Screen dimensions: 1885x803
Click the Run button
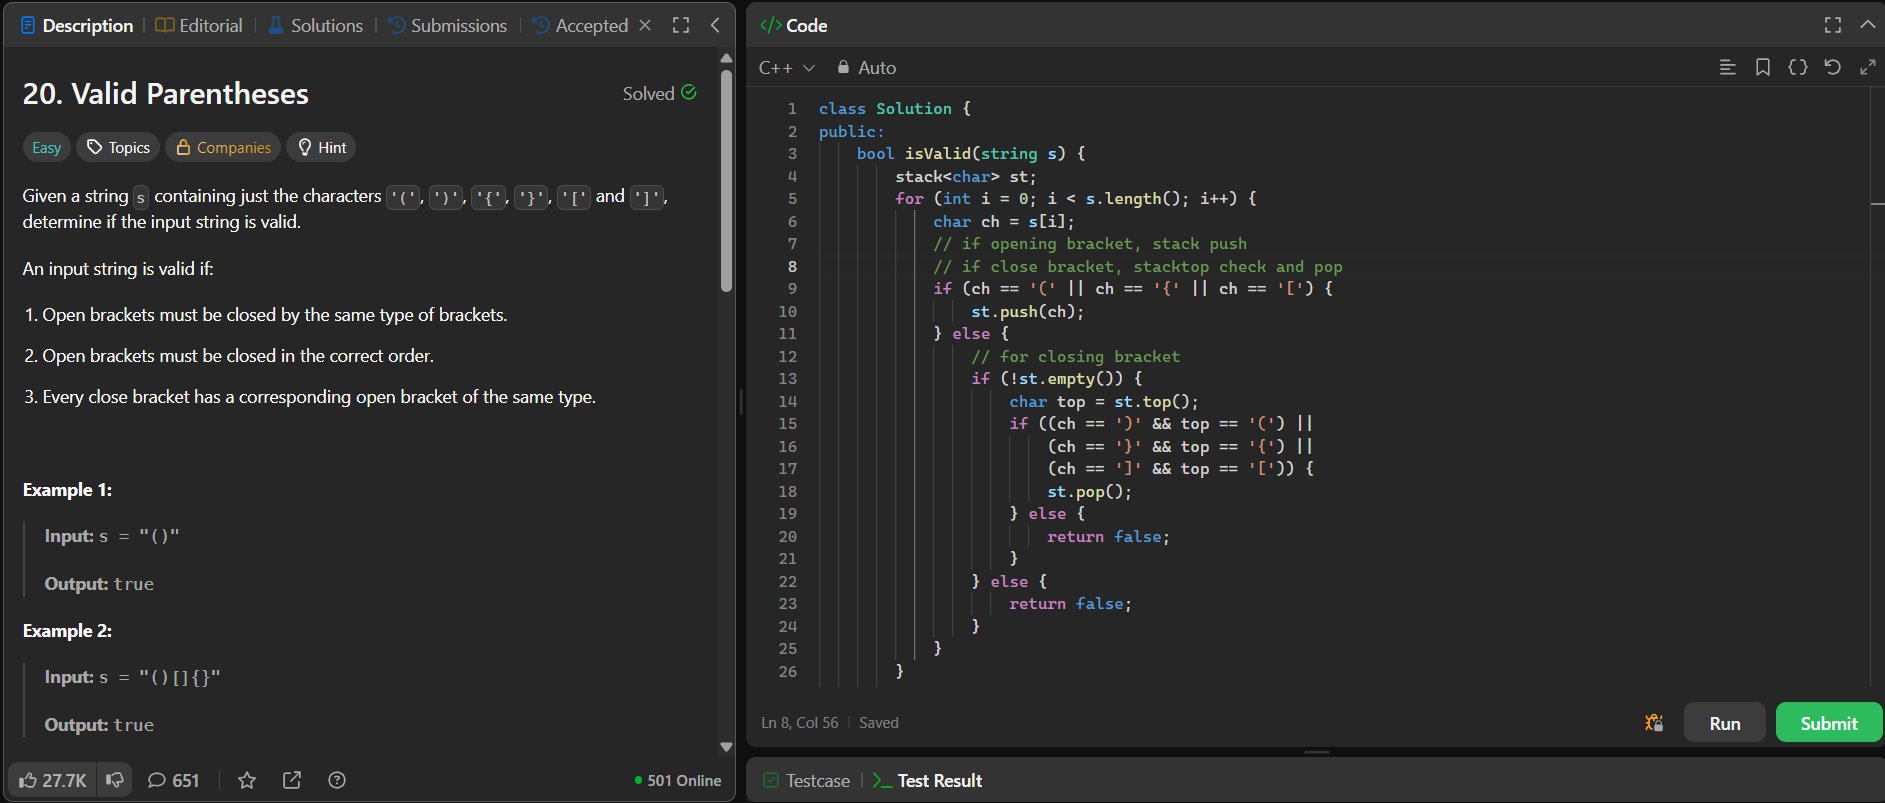(1724, 723)
